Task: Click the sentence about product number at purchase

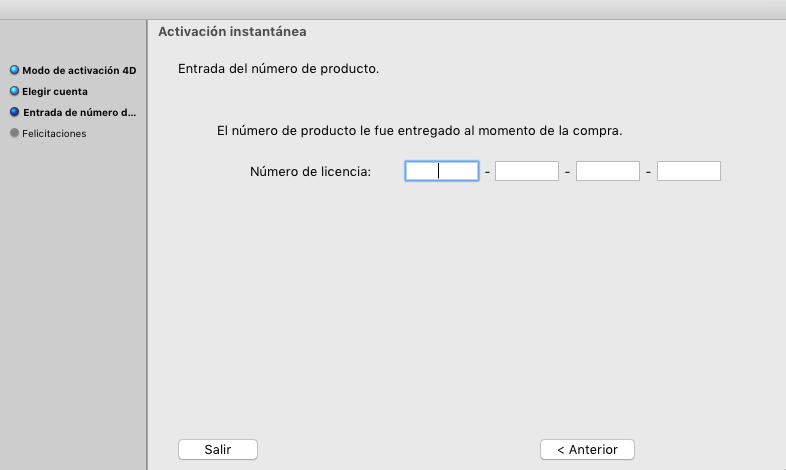Action: click(420, 130)
